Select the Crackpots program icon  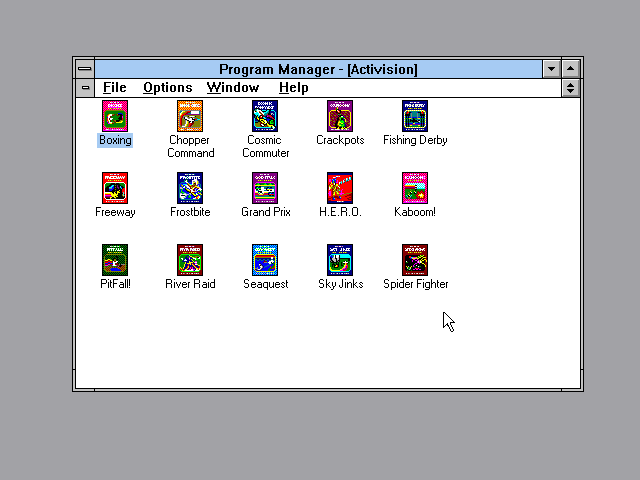pyautogui.click(x=340, y=116)
